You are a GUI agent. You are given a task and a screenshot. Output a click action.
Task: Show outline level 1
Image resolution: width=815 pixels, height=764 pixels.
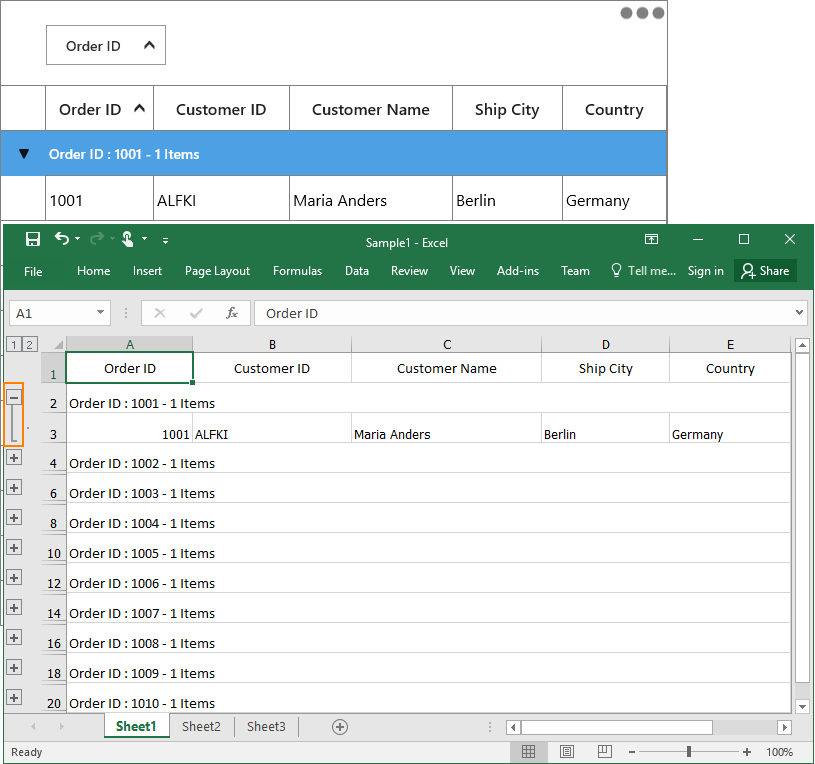click(14, 344)
